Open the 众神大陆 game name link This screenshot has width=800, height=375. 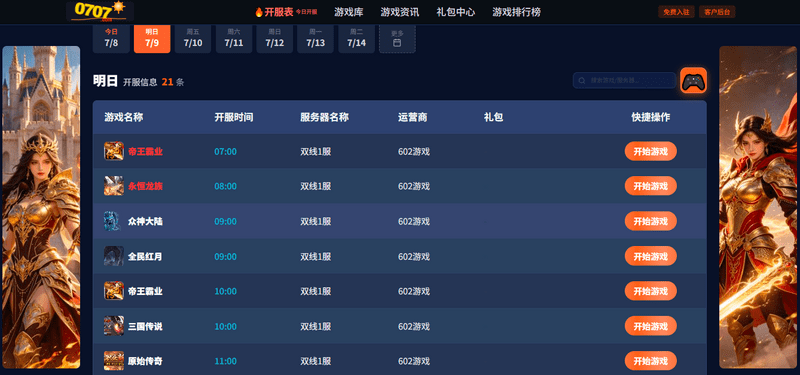coord(145,221)
